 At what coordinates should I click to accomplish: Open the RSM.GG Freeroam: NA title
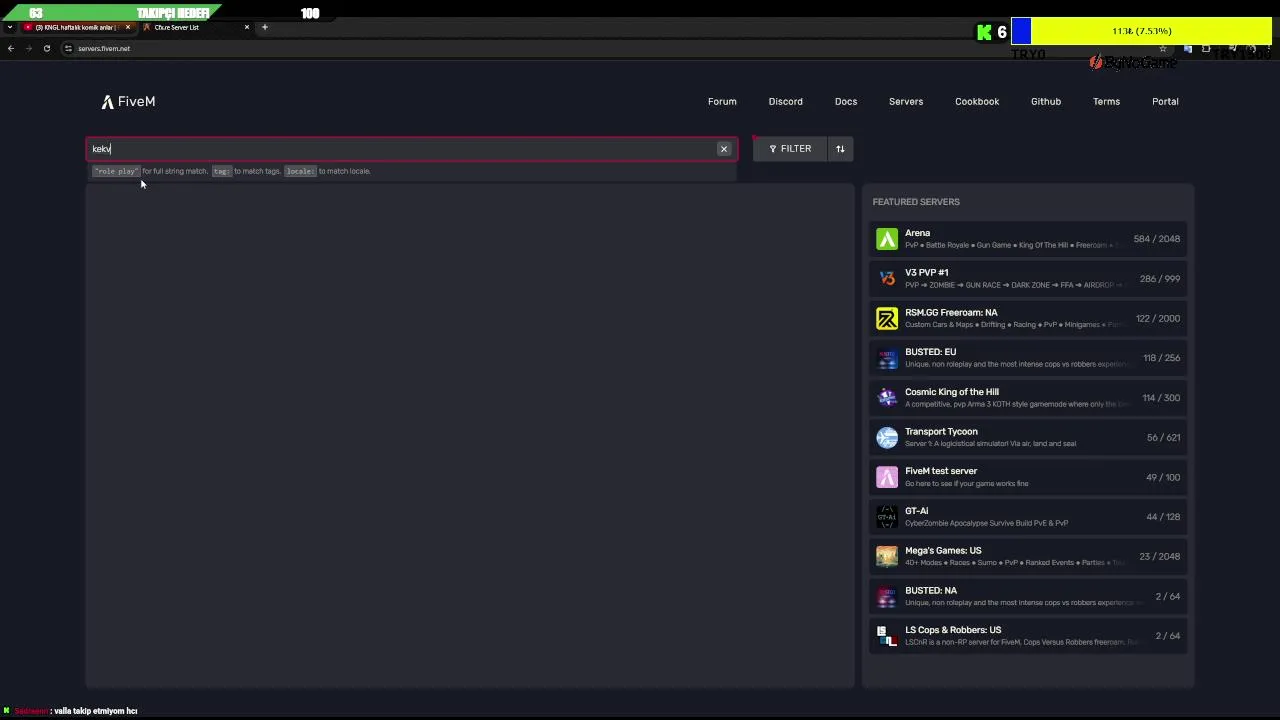click(951, 312)
